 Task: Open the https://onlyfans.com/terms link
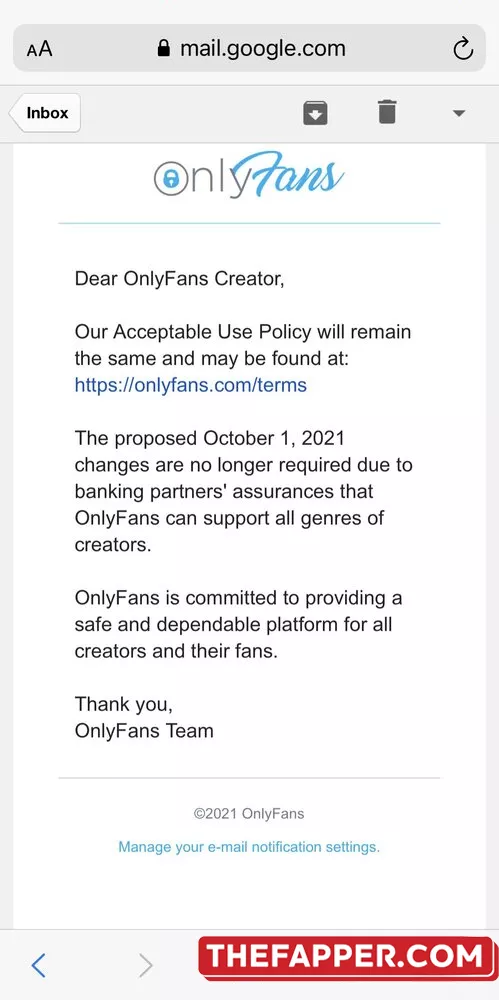pos(191,385)
